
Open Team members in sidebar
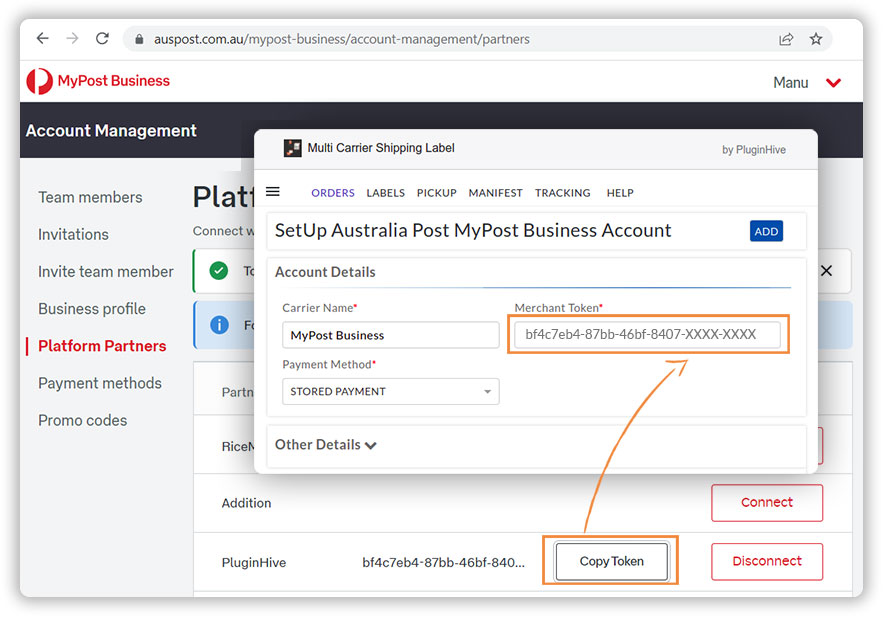click(90, 197)
